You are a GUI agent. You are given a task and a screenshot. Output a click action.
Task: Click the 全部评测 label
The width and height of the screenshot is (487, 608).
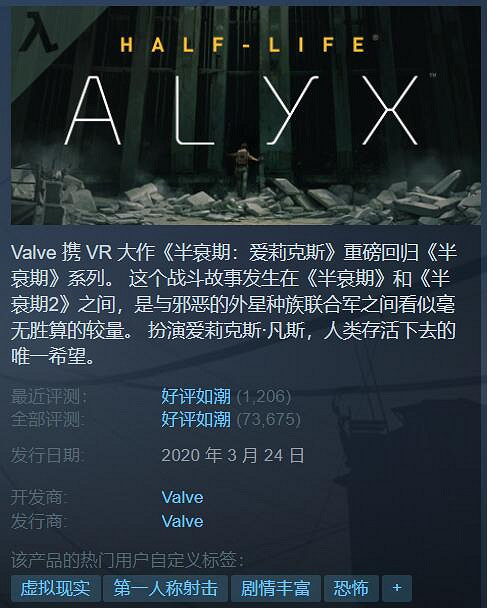[49, 419]
